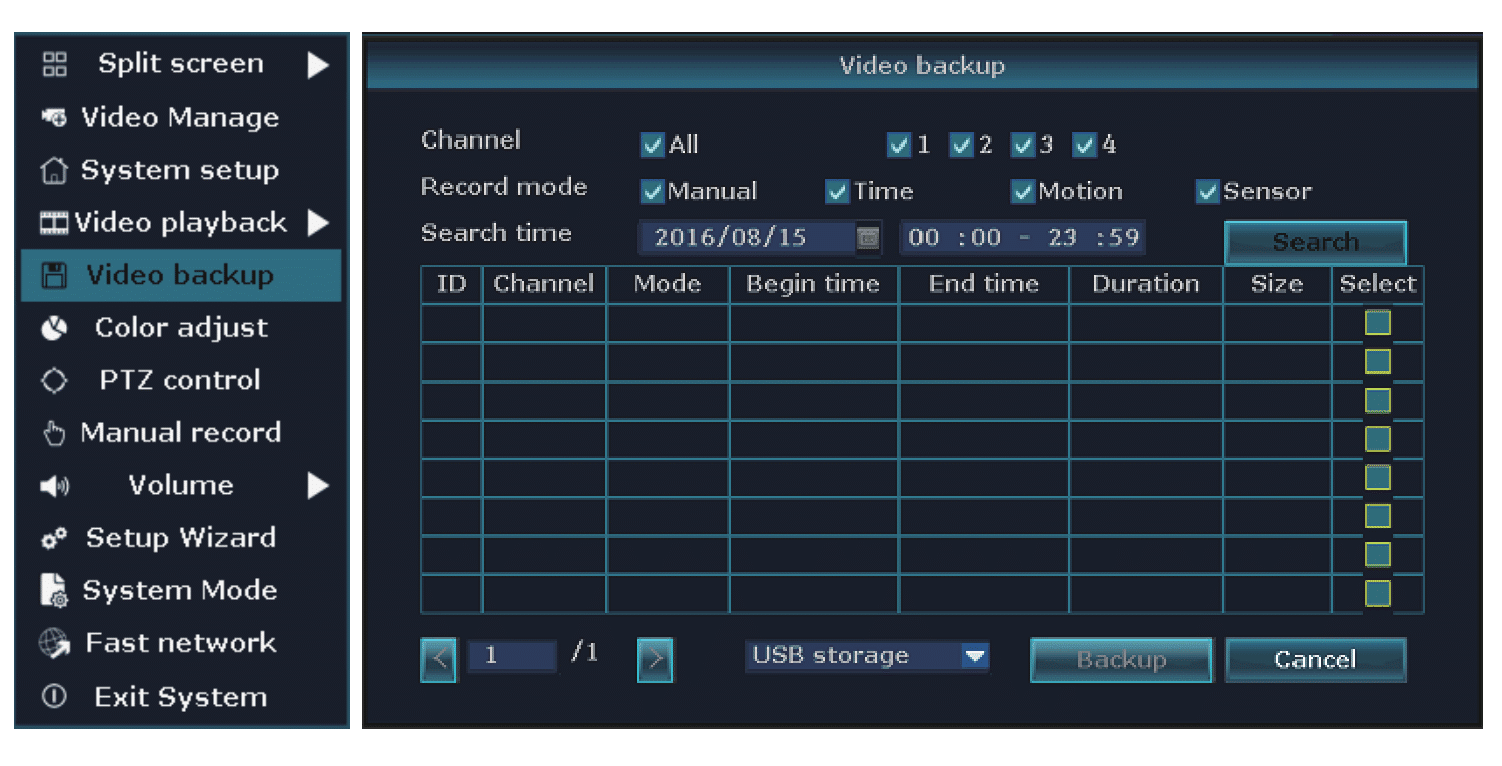This screenshot has height=766, width=1502.
Task: Uncheck the All channels checkbox
Action: click(653, 144)
